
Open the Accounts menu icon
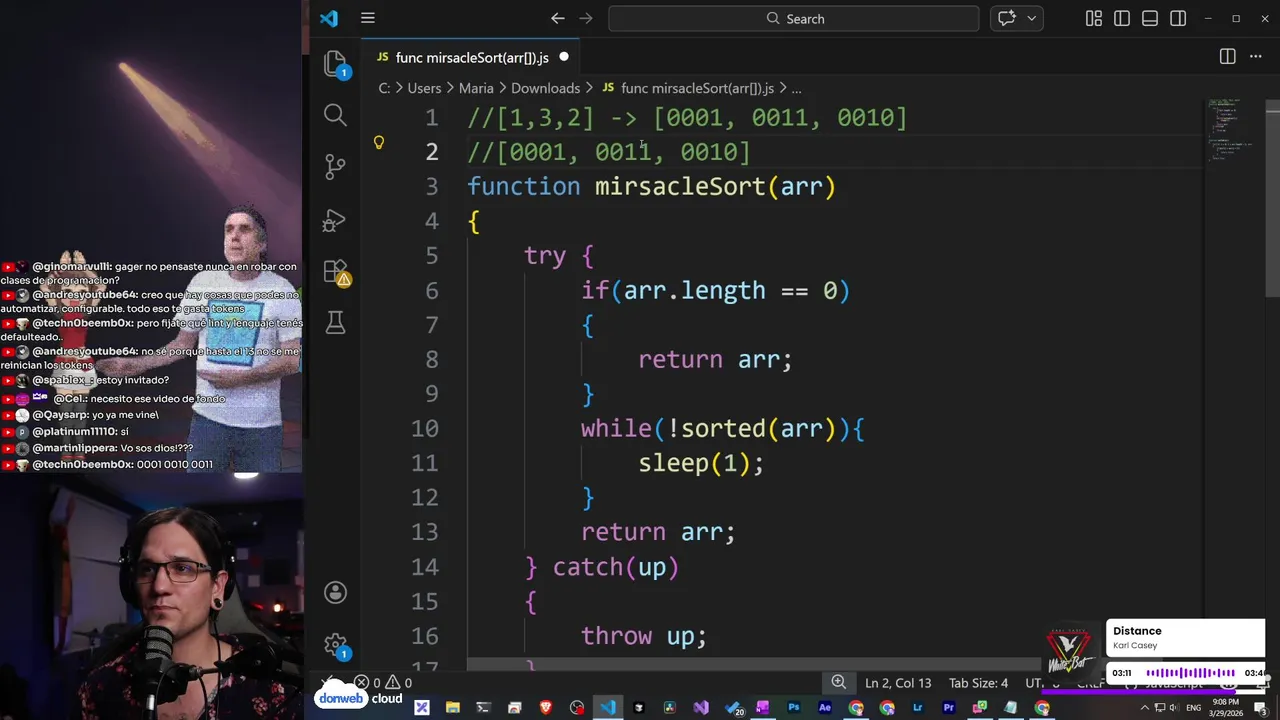tap(335, 592)
